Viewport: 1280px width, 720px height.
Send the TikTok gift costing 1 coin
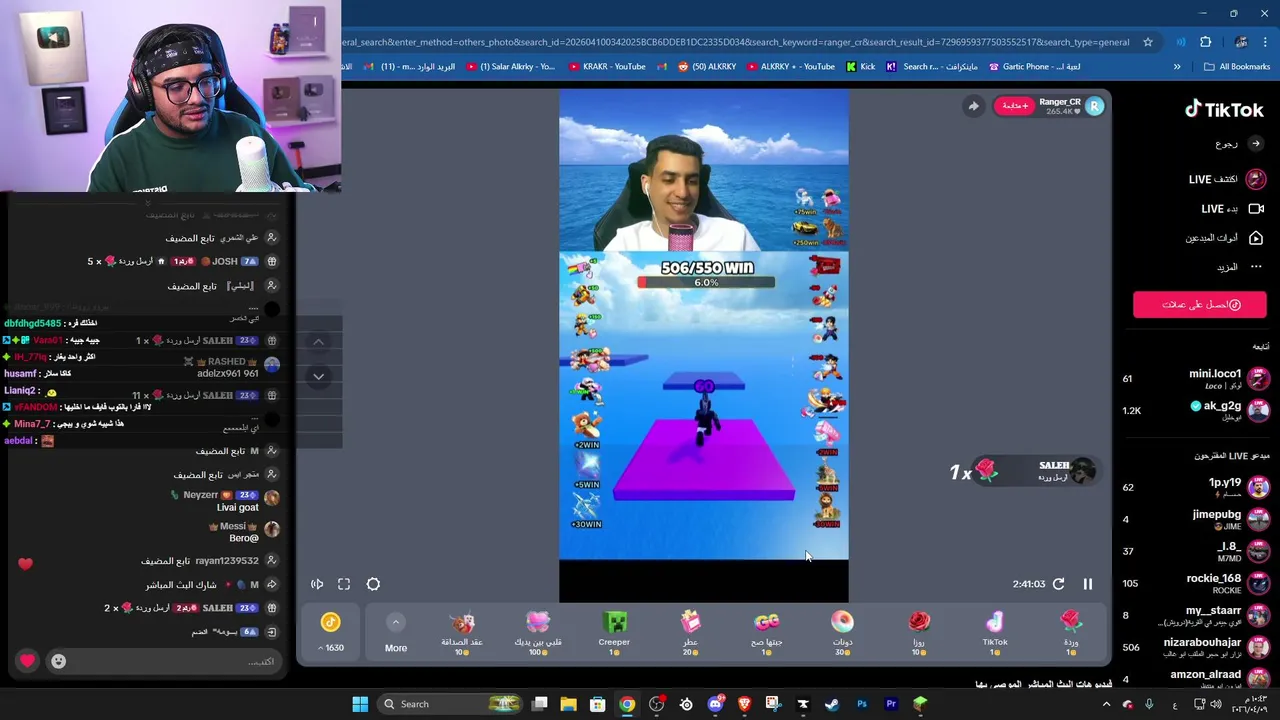[994, 634]
